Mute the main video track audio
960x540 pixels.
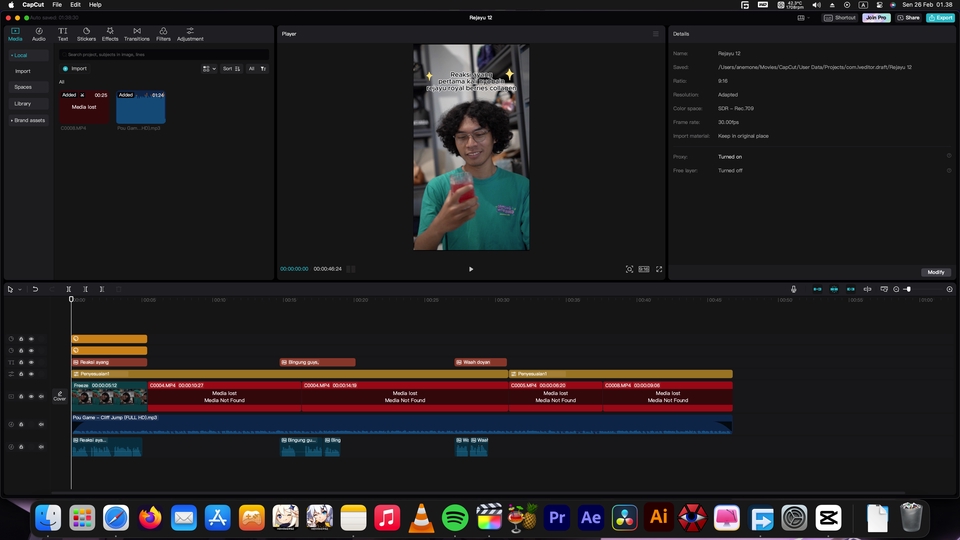click(42, 396)
